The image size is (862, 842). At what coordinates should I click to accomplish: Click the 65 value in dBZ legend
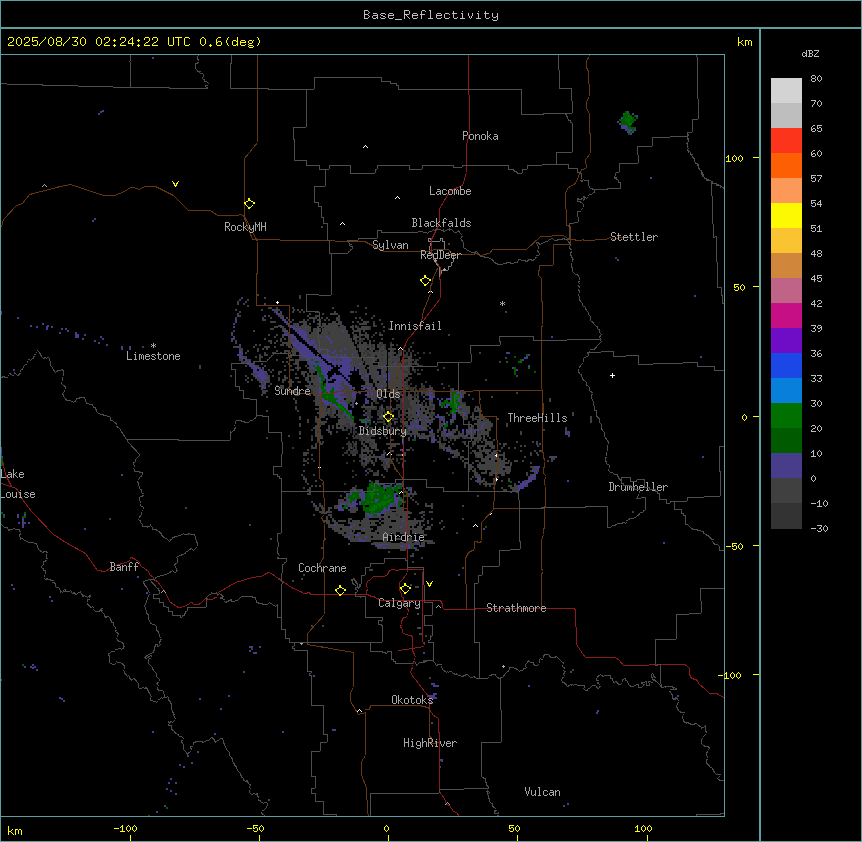pyautogui.click(x=816, y=128)
